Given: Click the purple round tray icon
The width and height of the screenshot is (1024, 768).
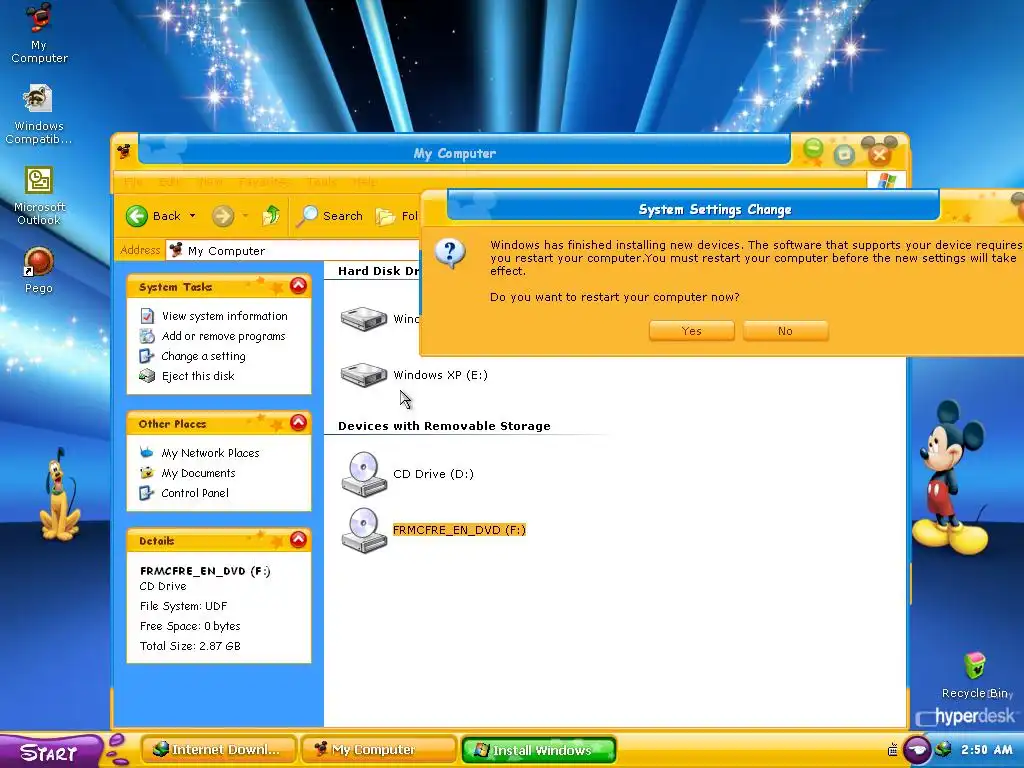Looking at the screenshot, I should (x=917, y=750).
